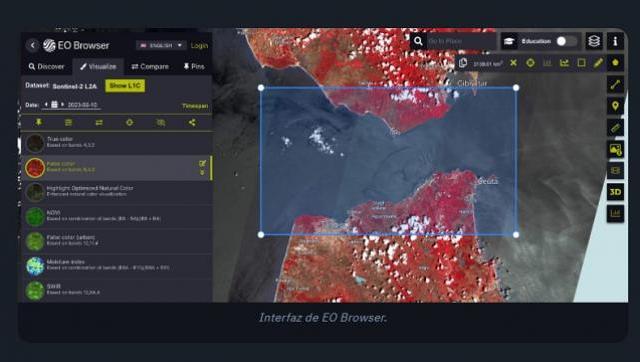
Task: Open the line drawing tool
Action: tap(616, 85)
